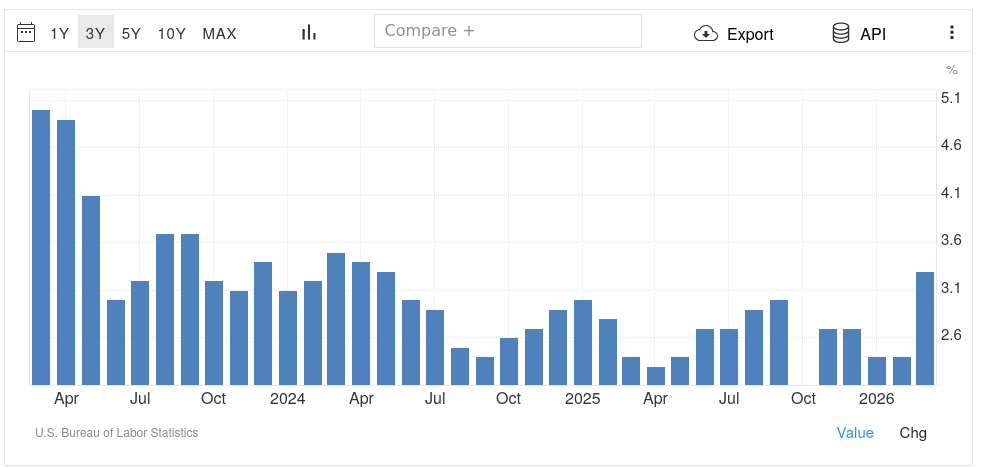Switch to the 10Y time range
Image resolution: width=983 pixels, height=468 pixels.
click(172, 34)
